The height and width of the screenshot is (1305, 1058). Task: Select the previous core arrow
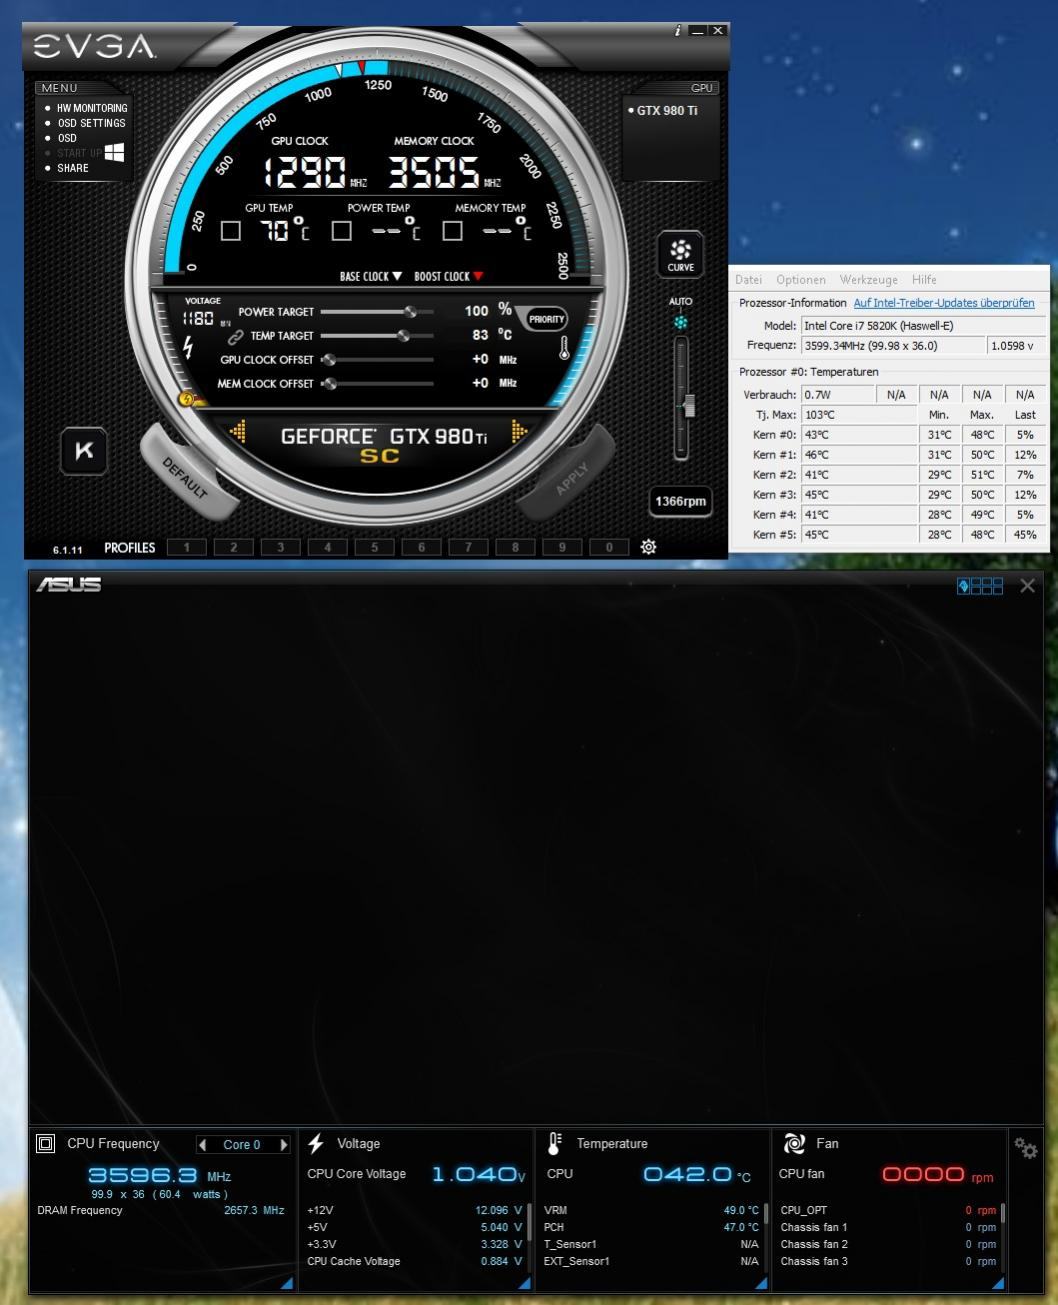click(x=203, y=1145)
